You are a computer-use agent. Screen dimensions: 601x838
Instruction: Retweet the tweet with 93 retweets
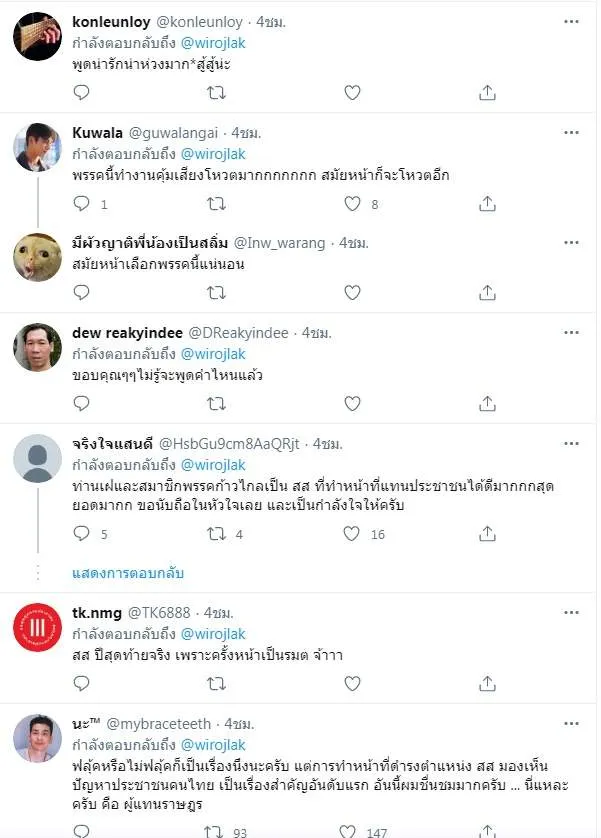tap(215, 830)
